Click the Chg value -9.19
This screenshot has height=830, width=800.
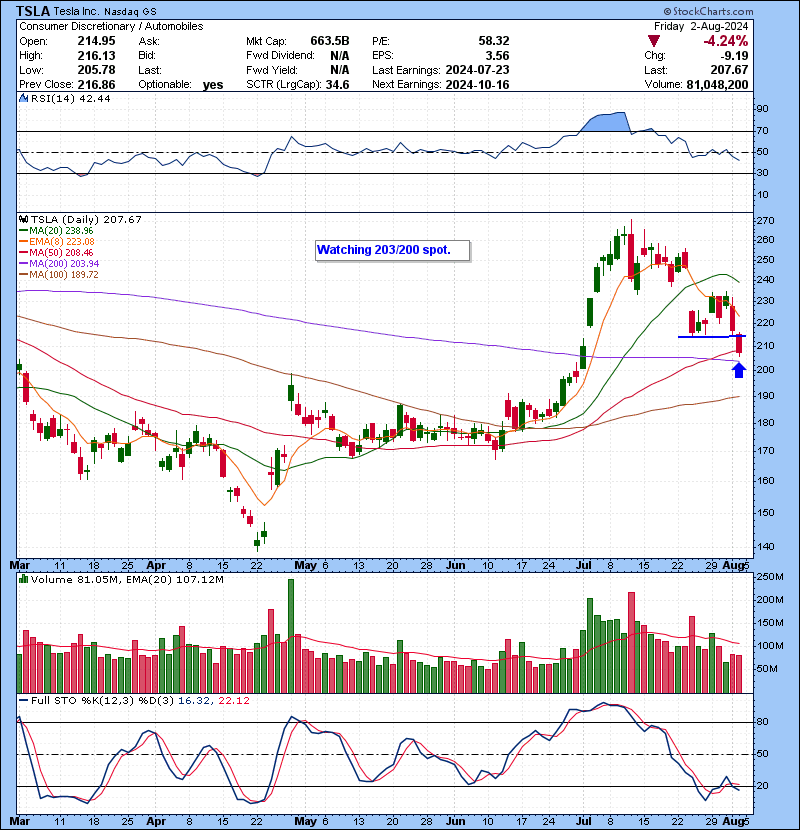[733, 56]
